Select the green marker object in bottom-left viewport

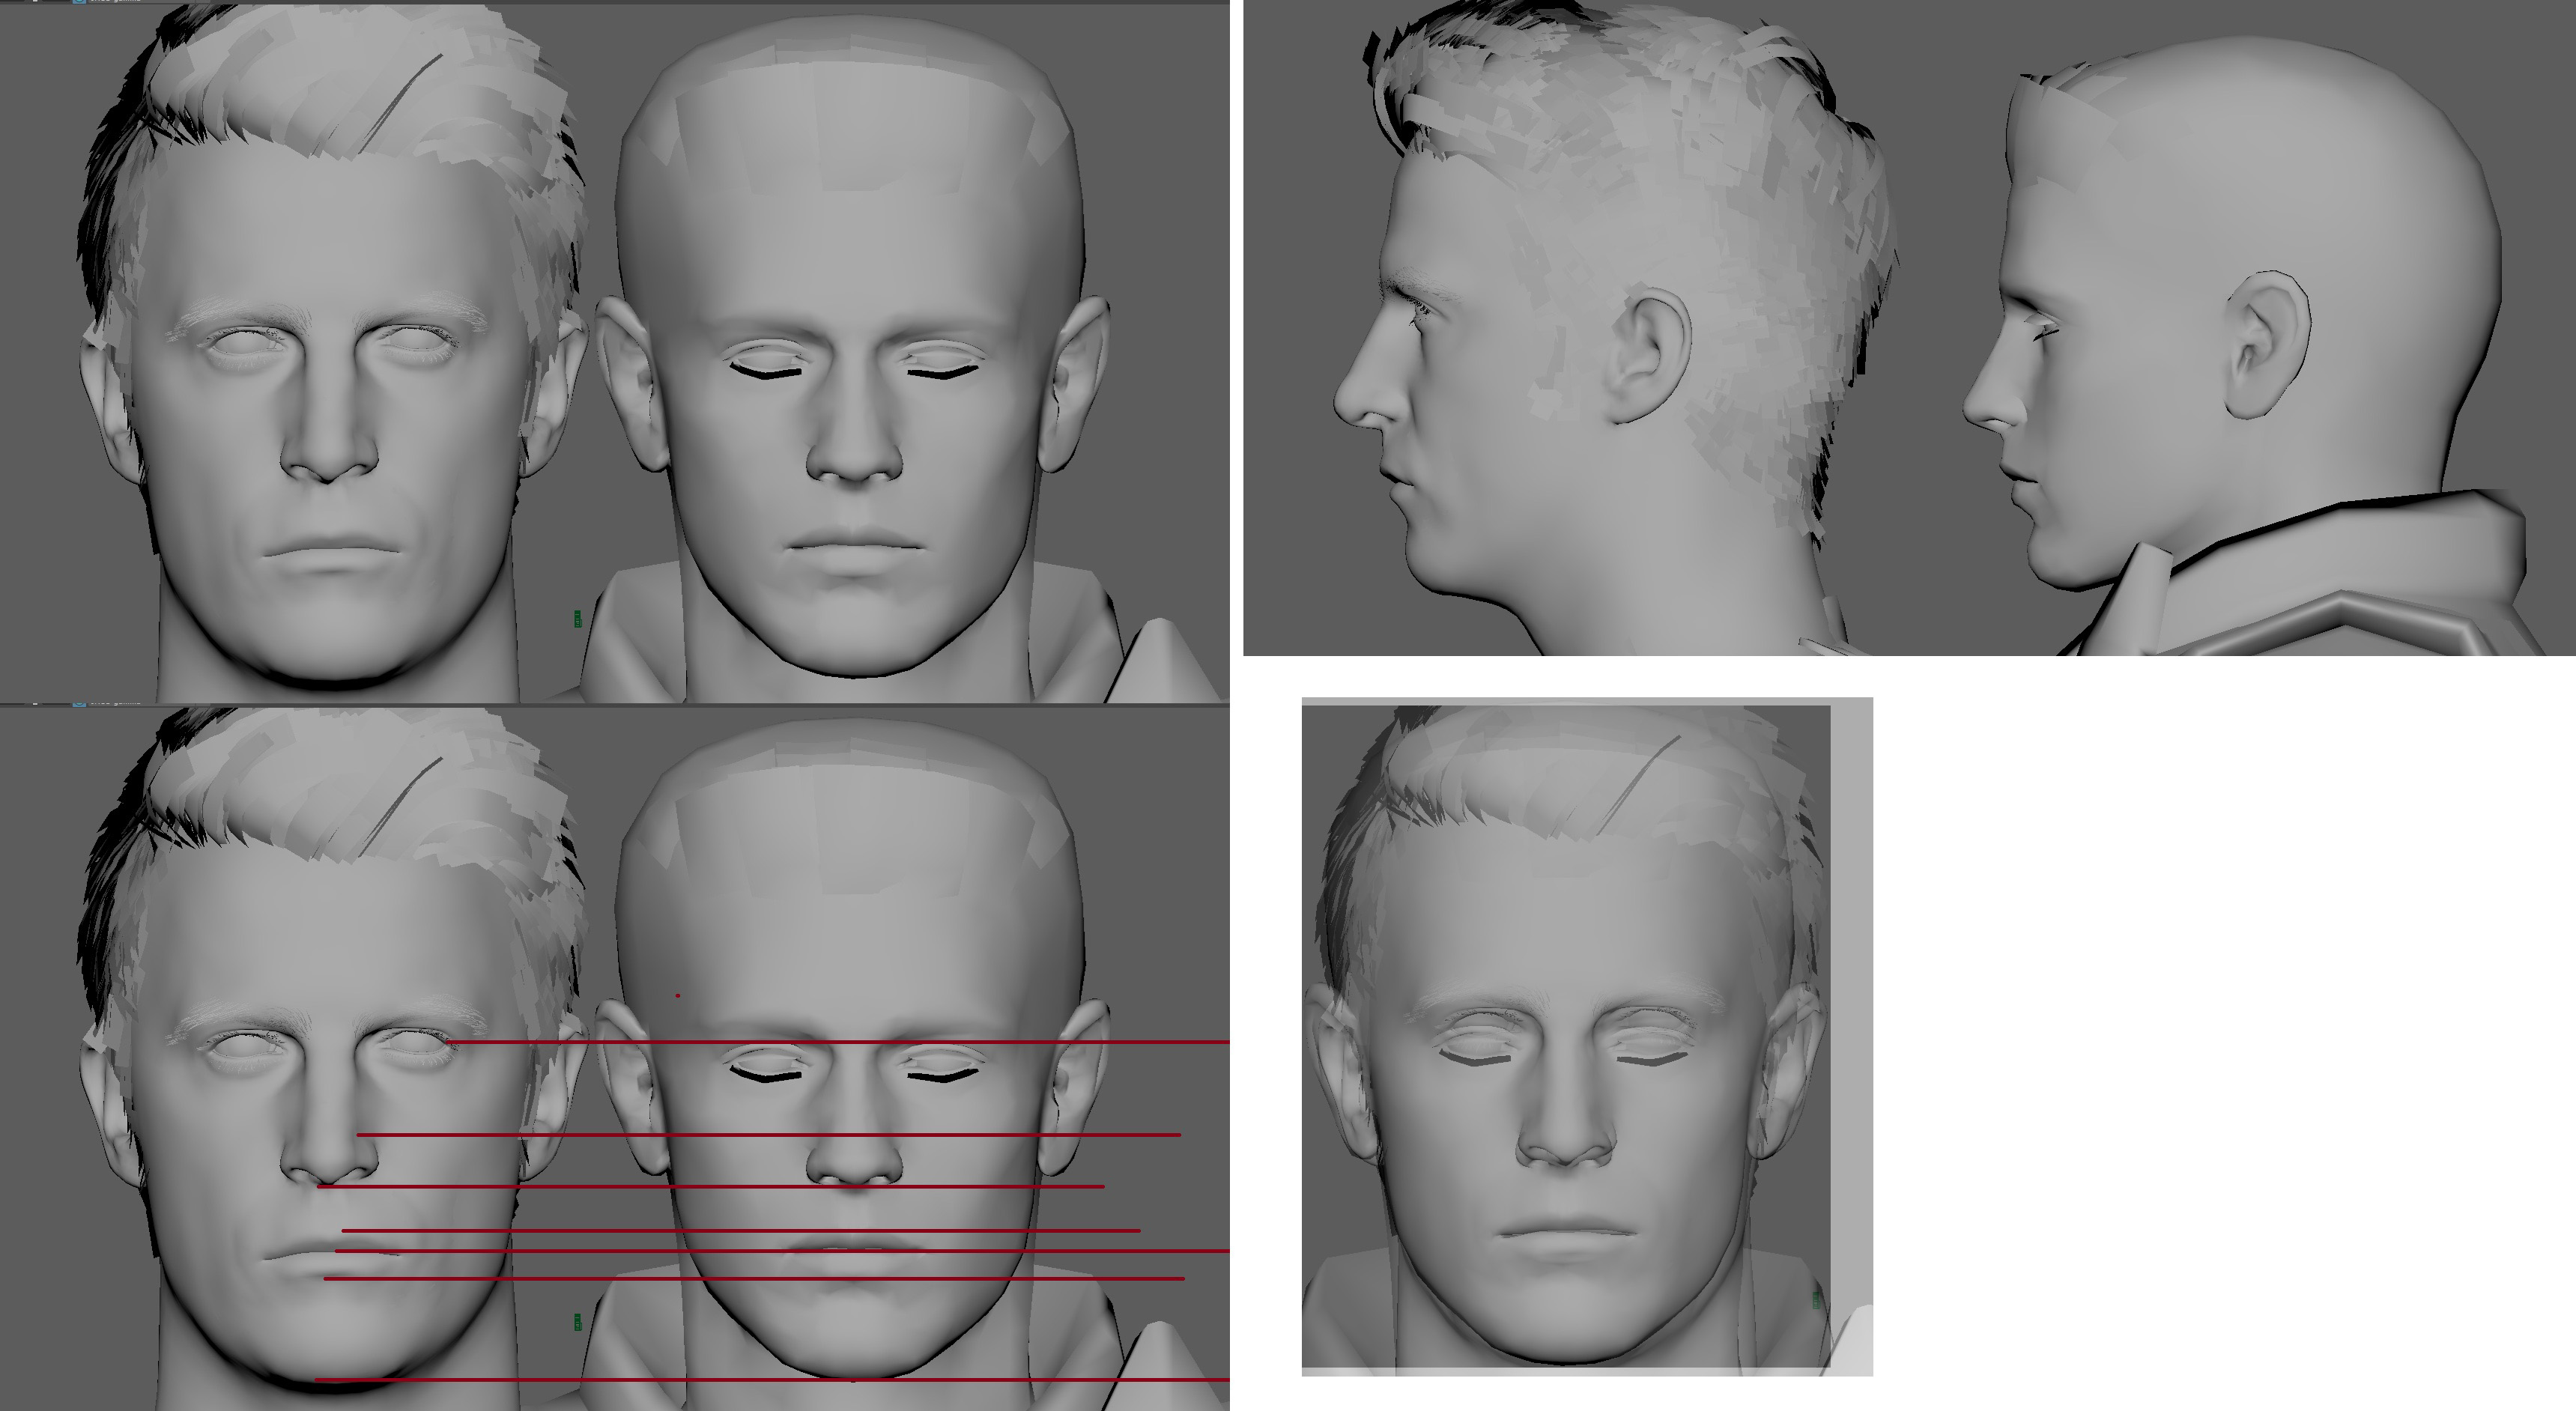[x=577, y=1322]
